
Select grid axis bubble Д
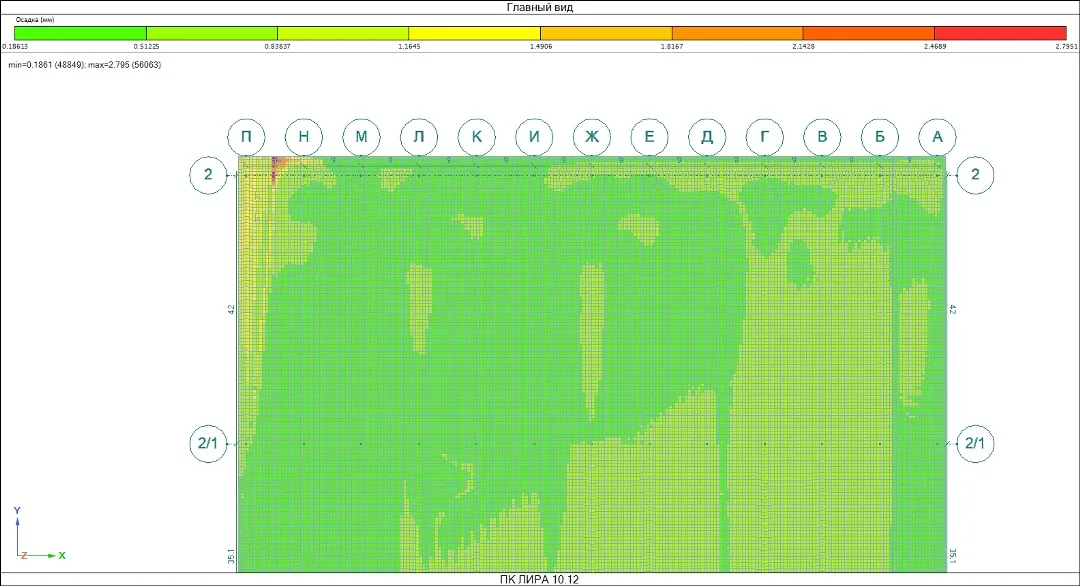click(x=707, y=136)
